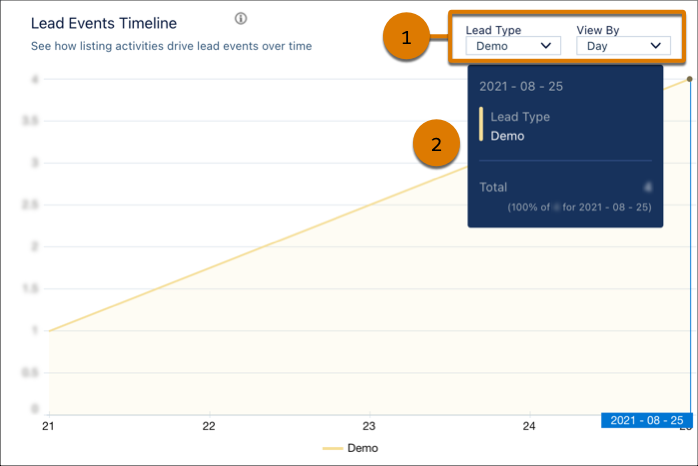698x466 pixels.
Task: Click the Demo legend line marker
Action: tap(332, 448)
